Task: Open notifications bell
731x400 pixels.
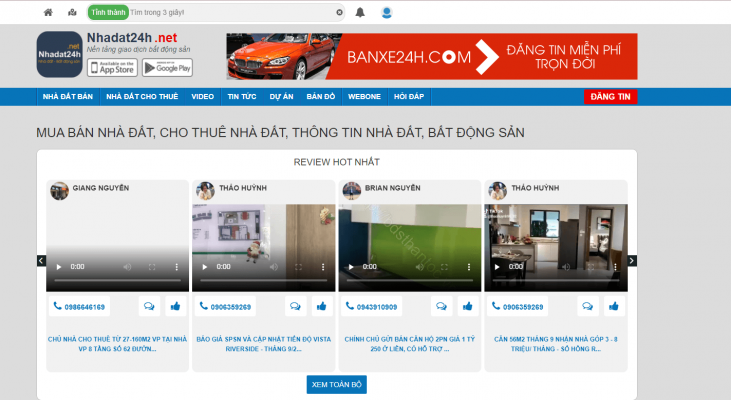Action: pos(360,13)
